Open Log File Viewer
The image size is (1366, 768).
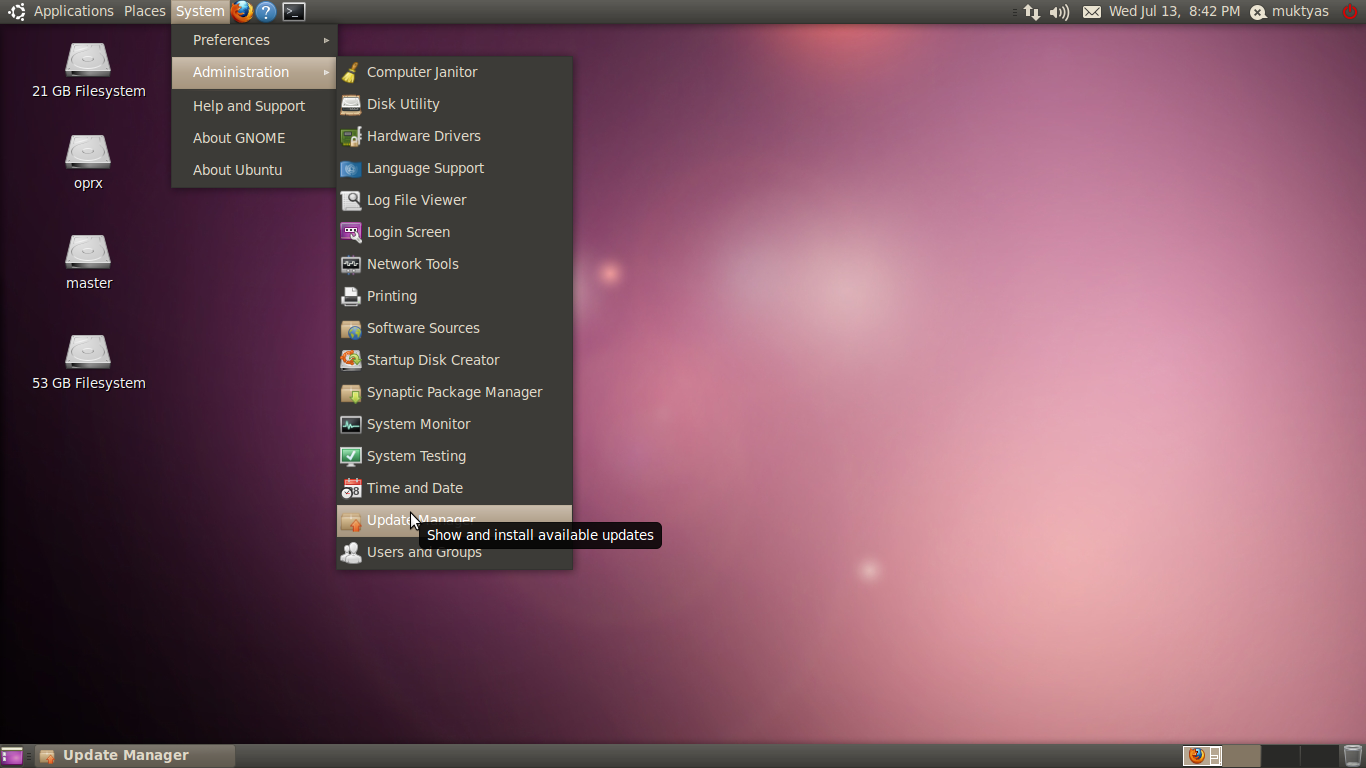coord(455,200)
